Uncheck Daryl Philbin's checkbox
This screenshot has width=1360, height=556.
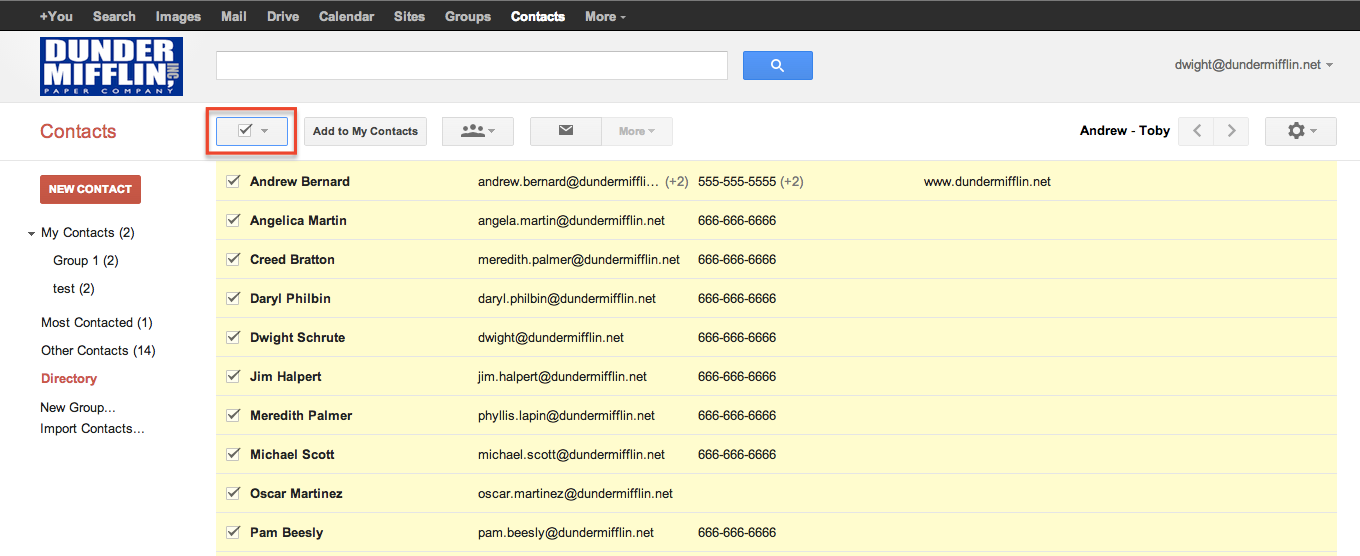tap(233, 298)
